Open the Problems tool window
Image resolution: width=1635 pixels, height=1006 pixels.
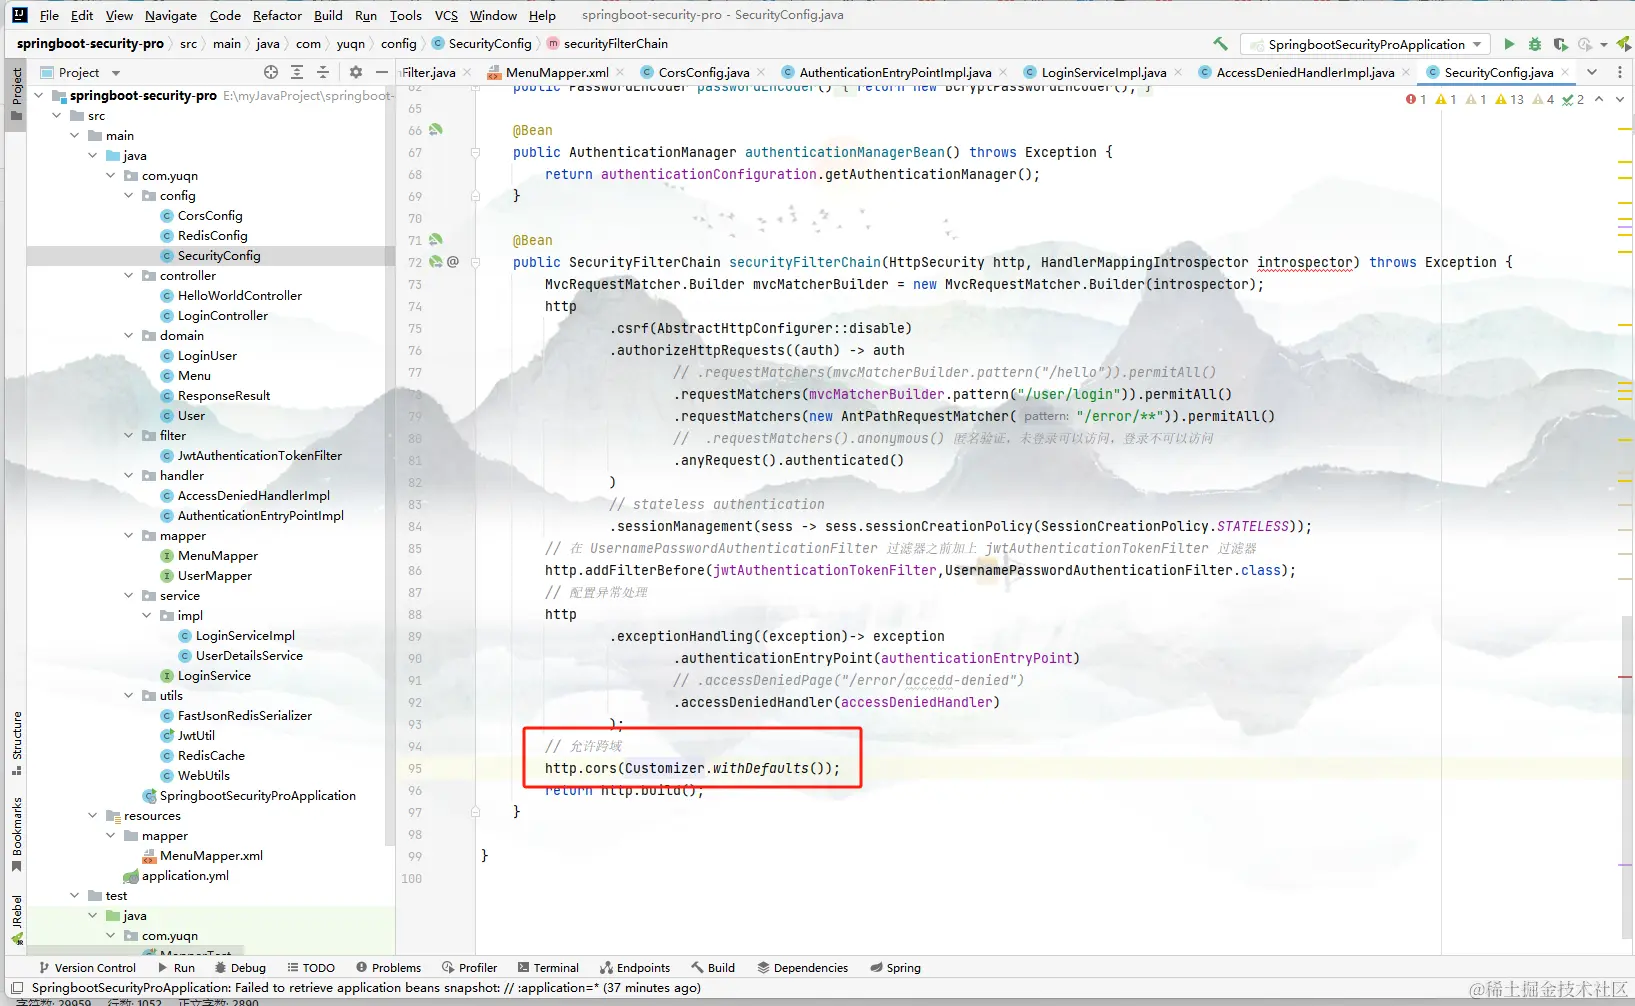[388, 968]
